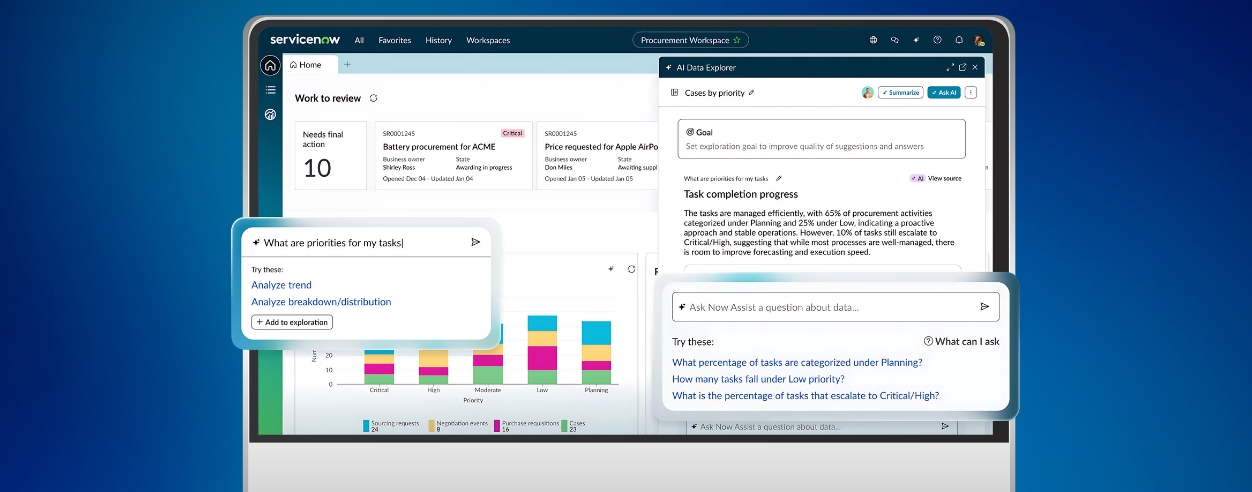Screen dimensions: 1252x492
Task: Select the Home tab
Action: (x=306, y=65)
